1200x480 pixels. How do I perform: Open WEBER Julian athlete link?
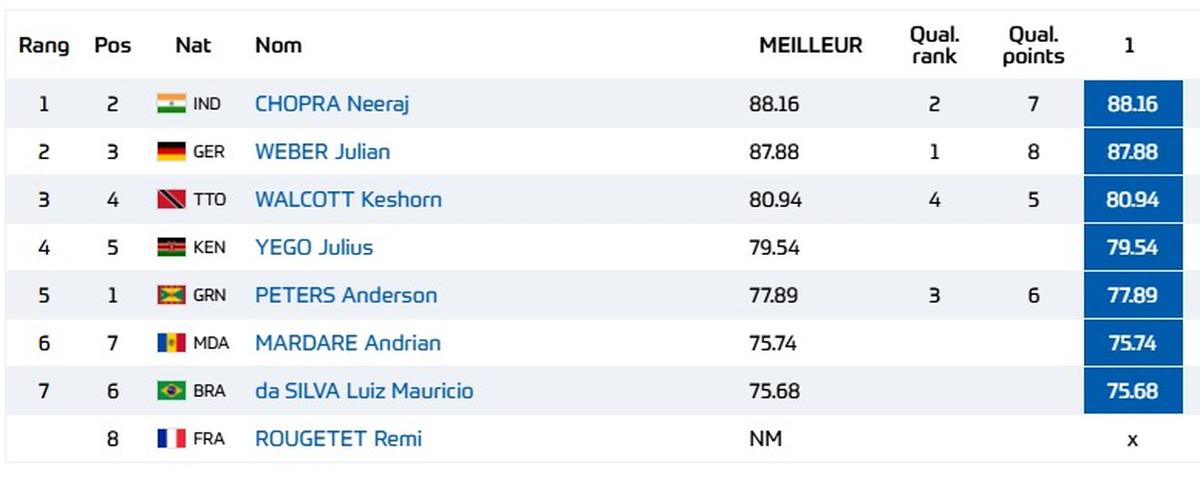coord(322,152)
